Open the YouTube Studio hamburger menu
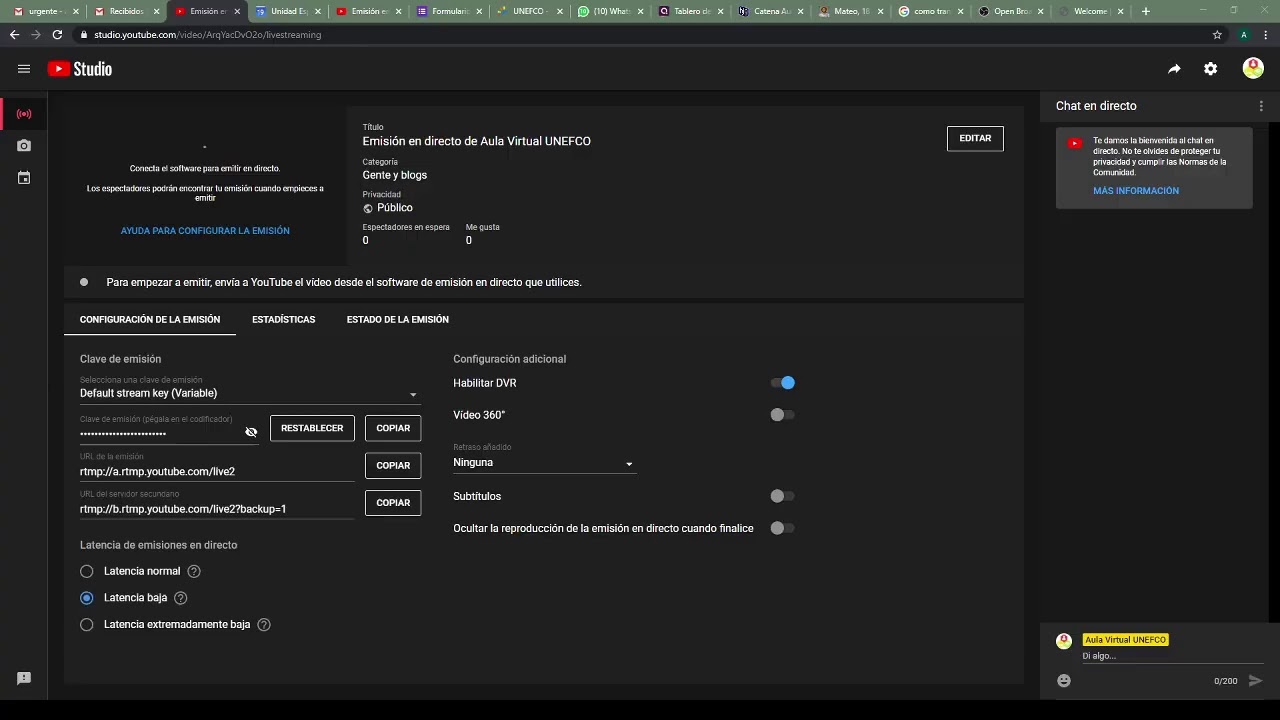 [24, 69]
